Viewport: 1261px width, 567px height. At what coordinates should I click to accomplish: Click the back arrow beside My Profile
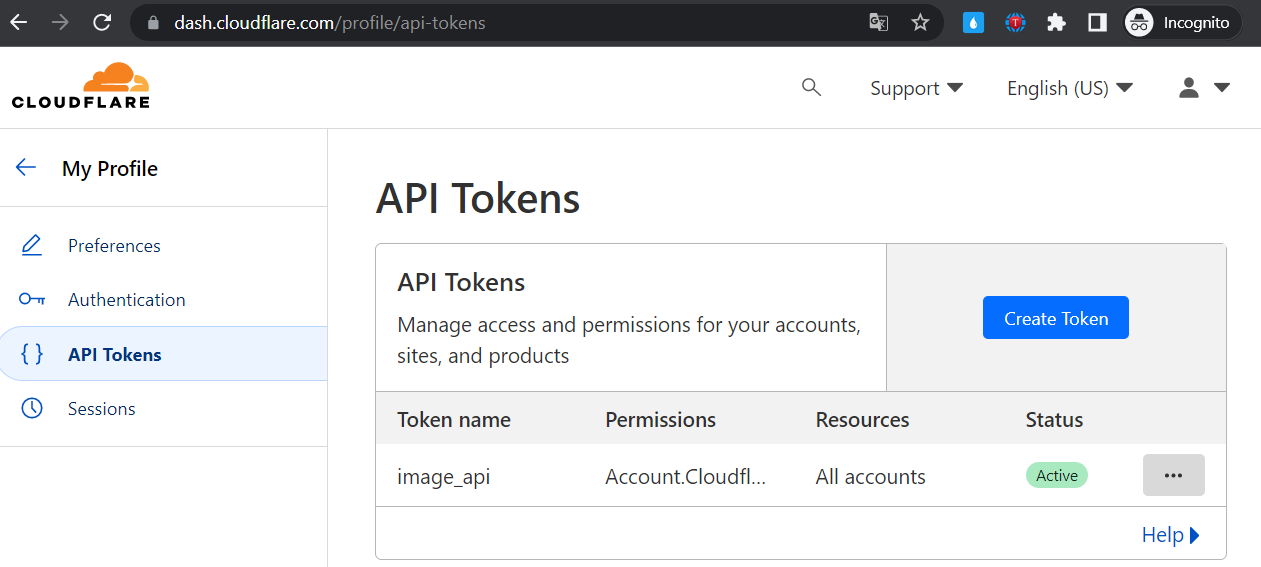point(26,168)
